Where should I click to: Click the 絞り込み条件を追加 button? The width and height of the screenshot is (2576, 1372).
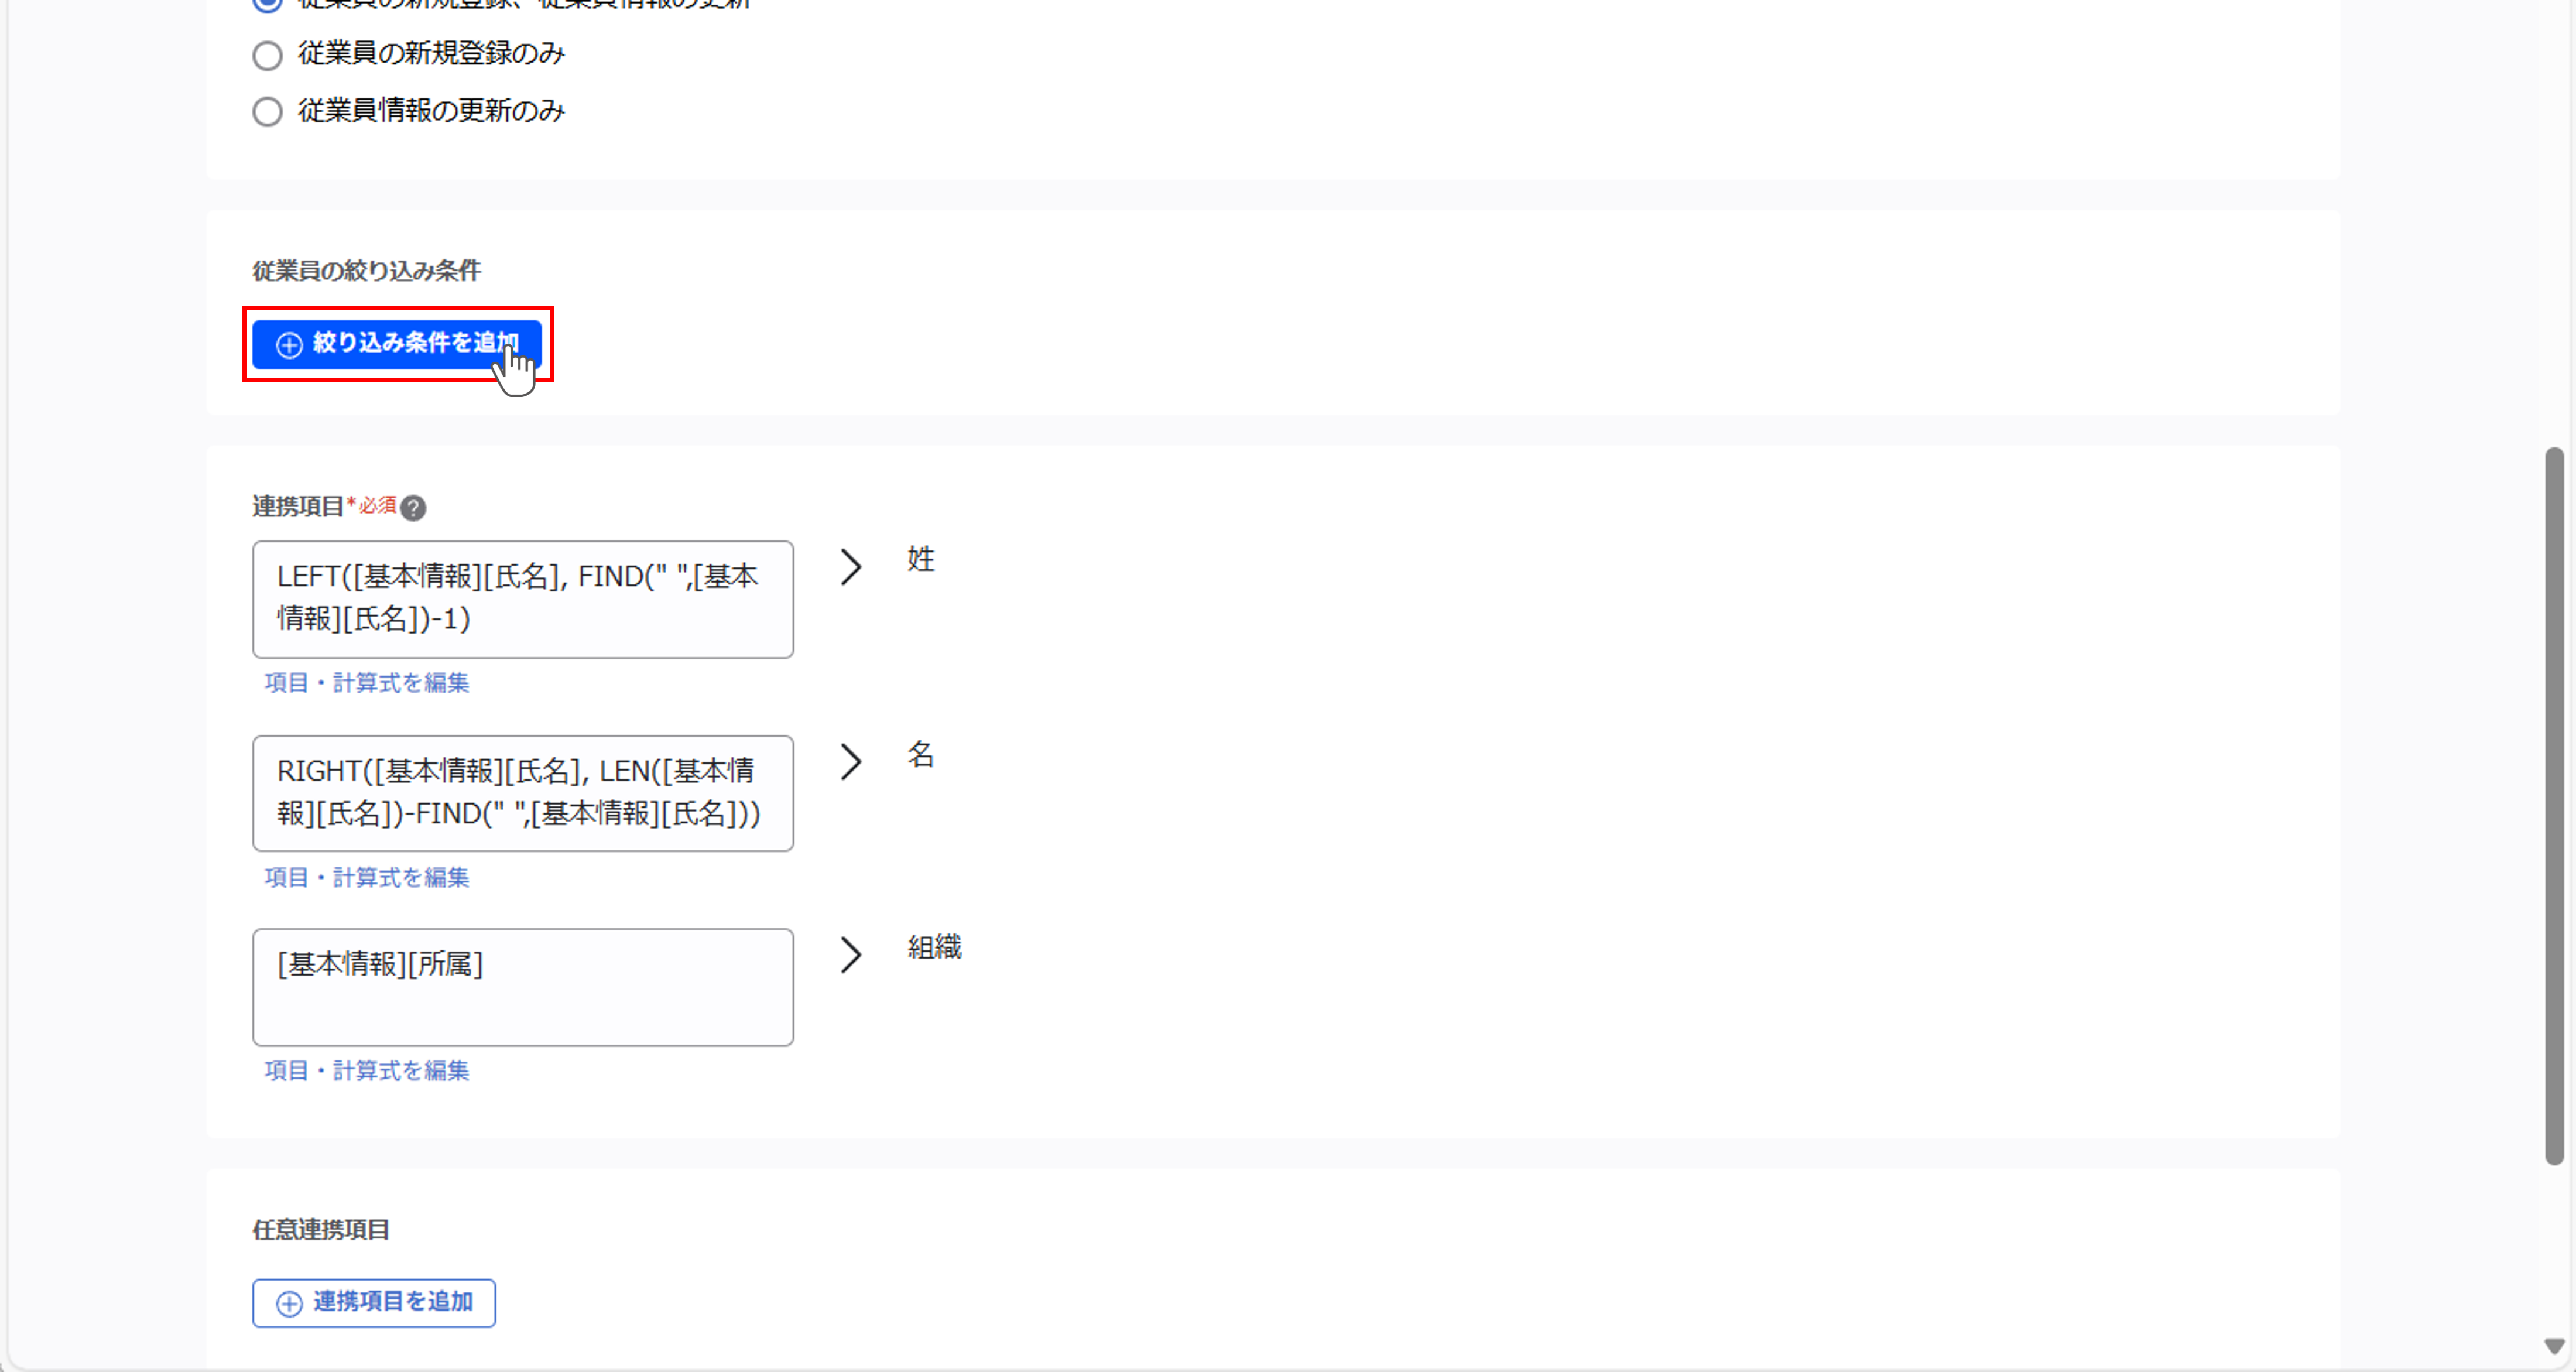[396, 344]
